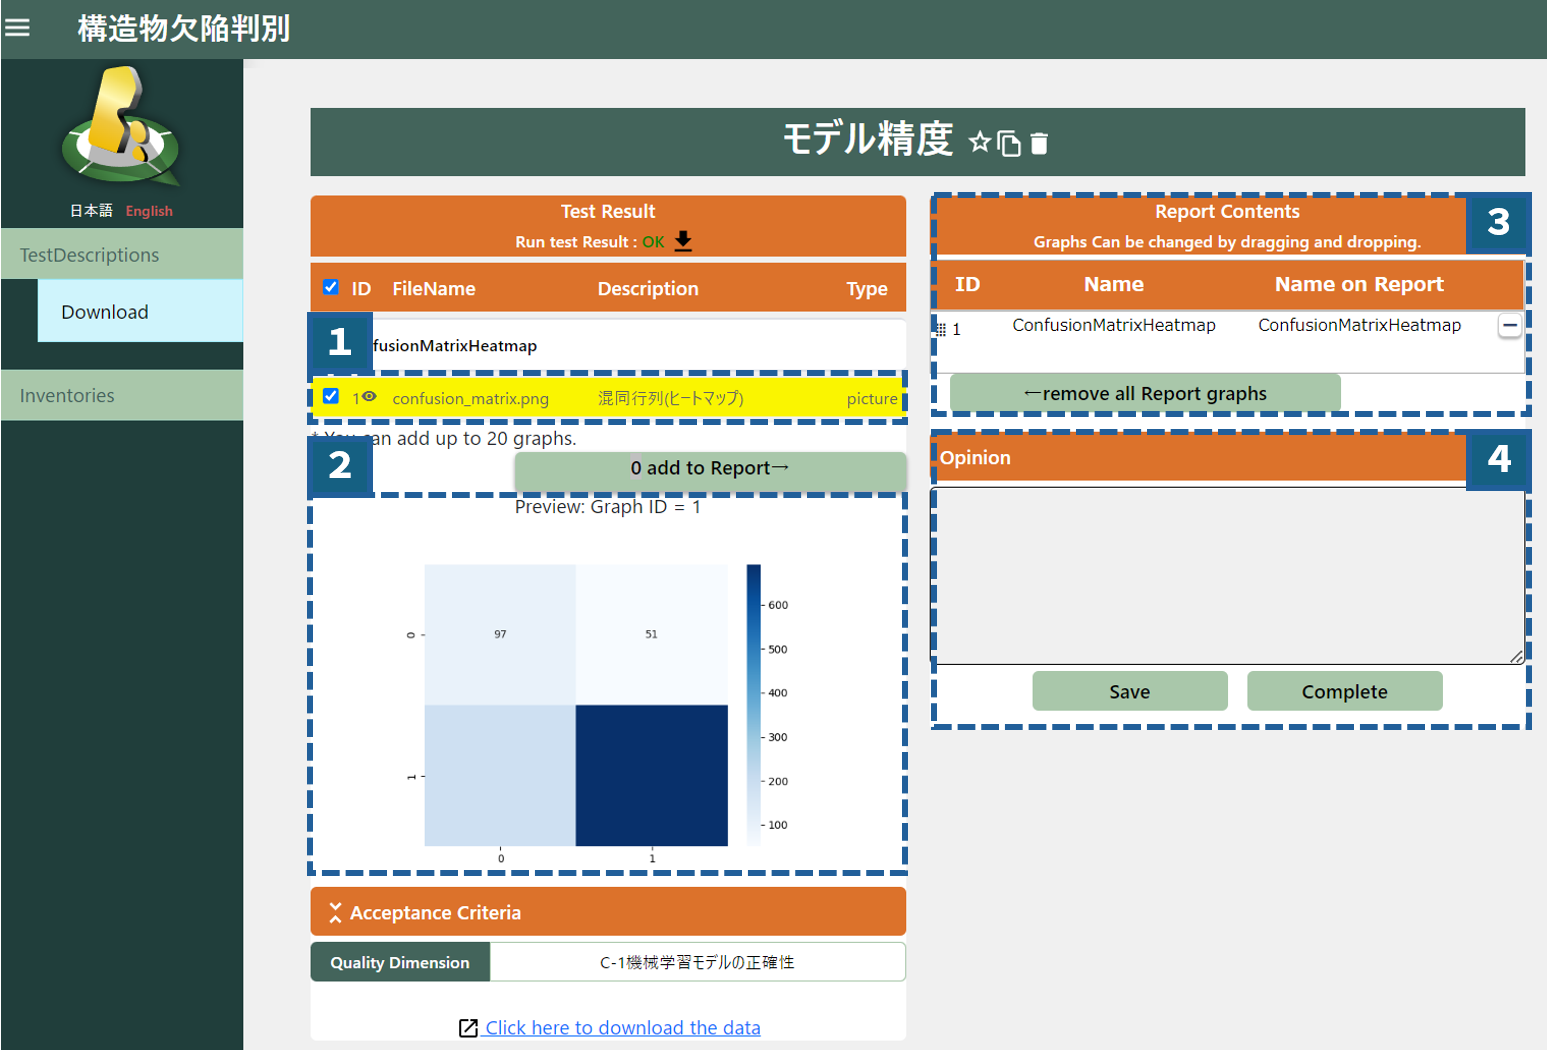
Task: Click inside the Opinion text area
Action: pos(1228,575)
